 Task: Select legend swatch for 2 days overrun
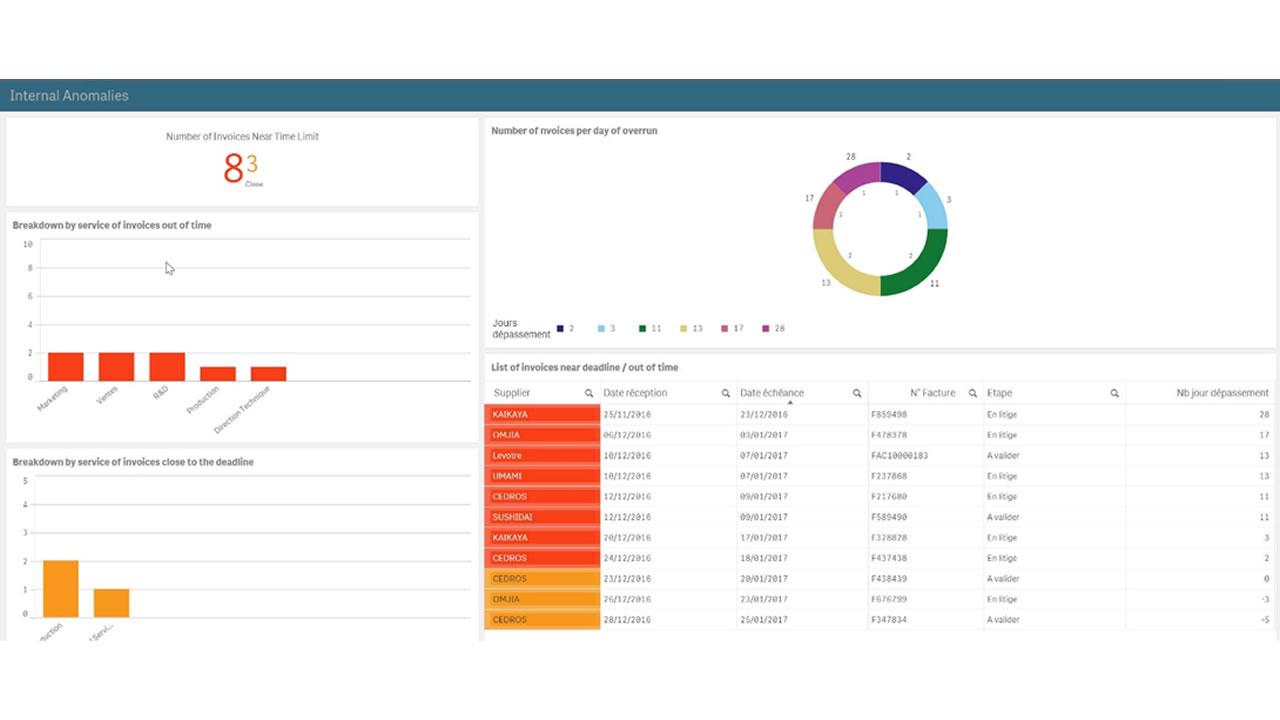[561, 328]
